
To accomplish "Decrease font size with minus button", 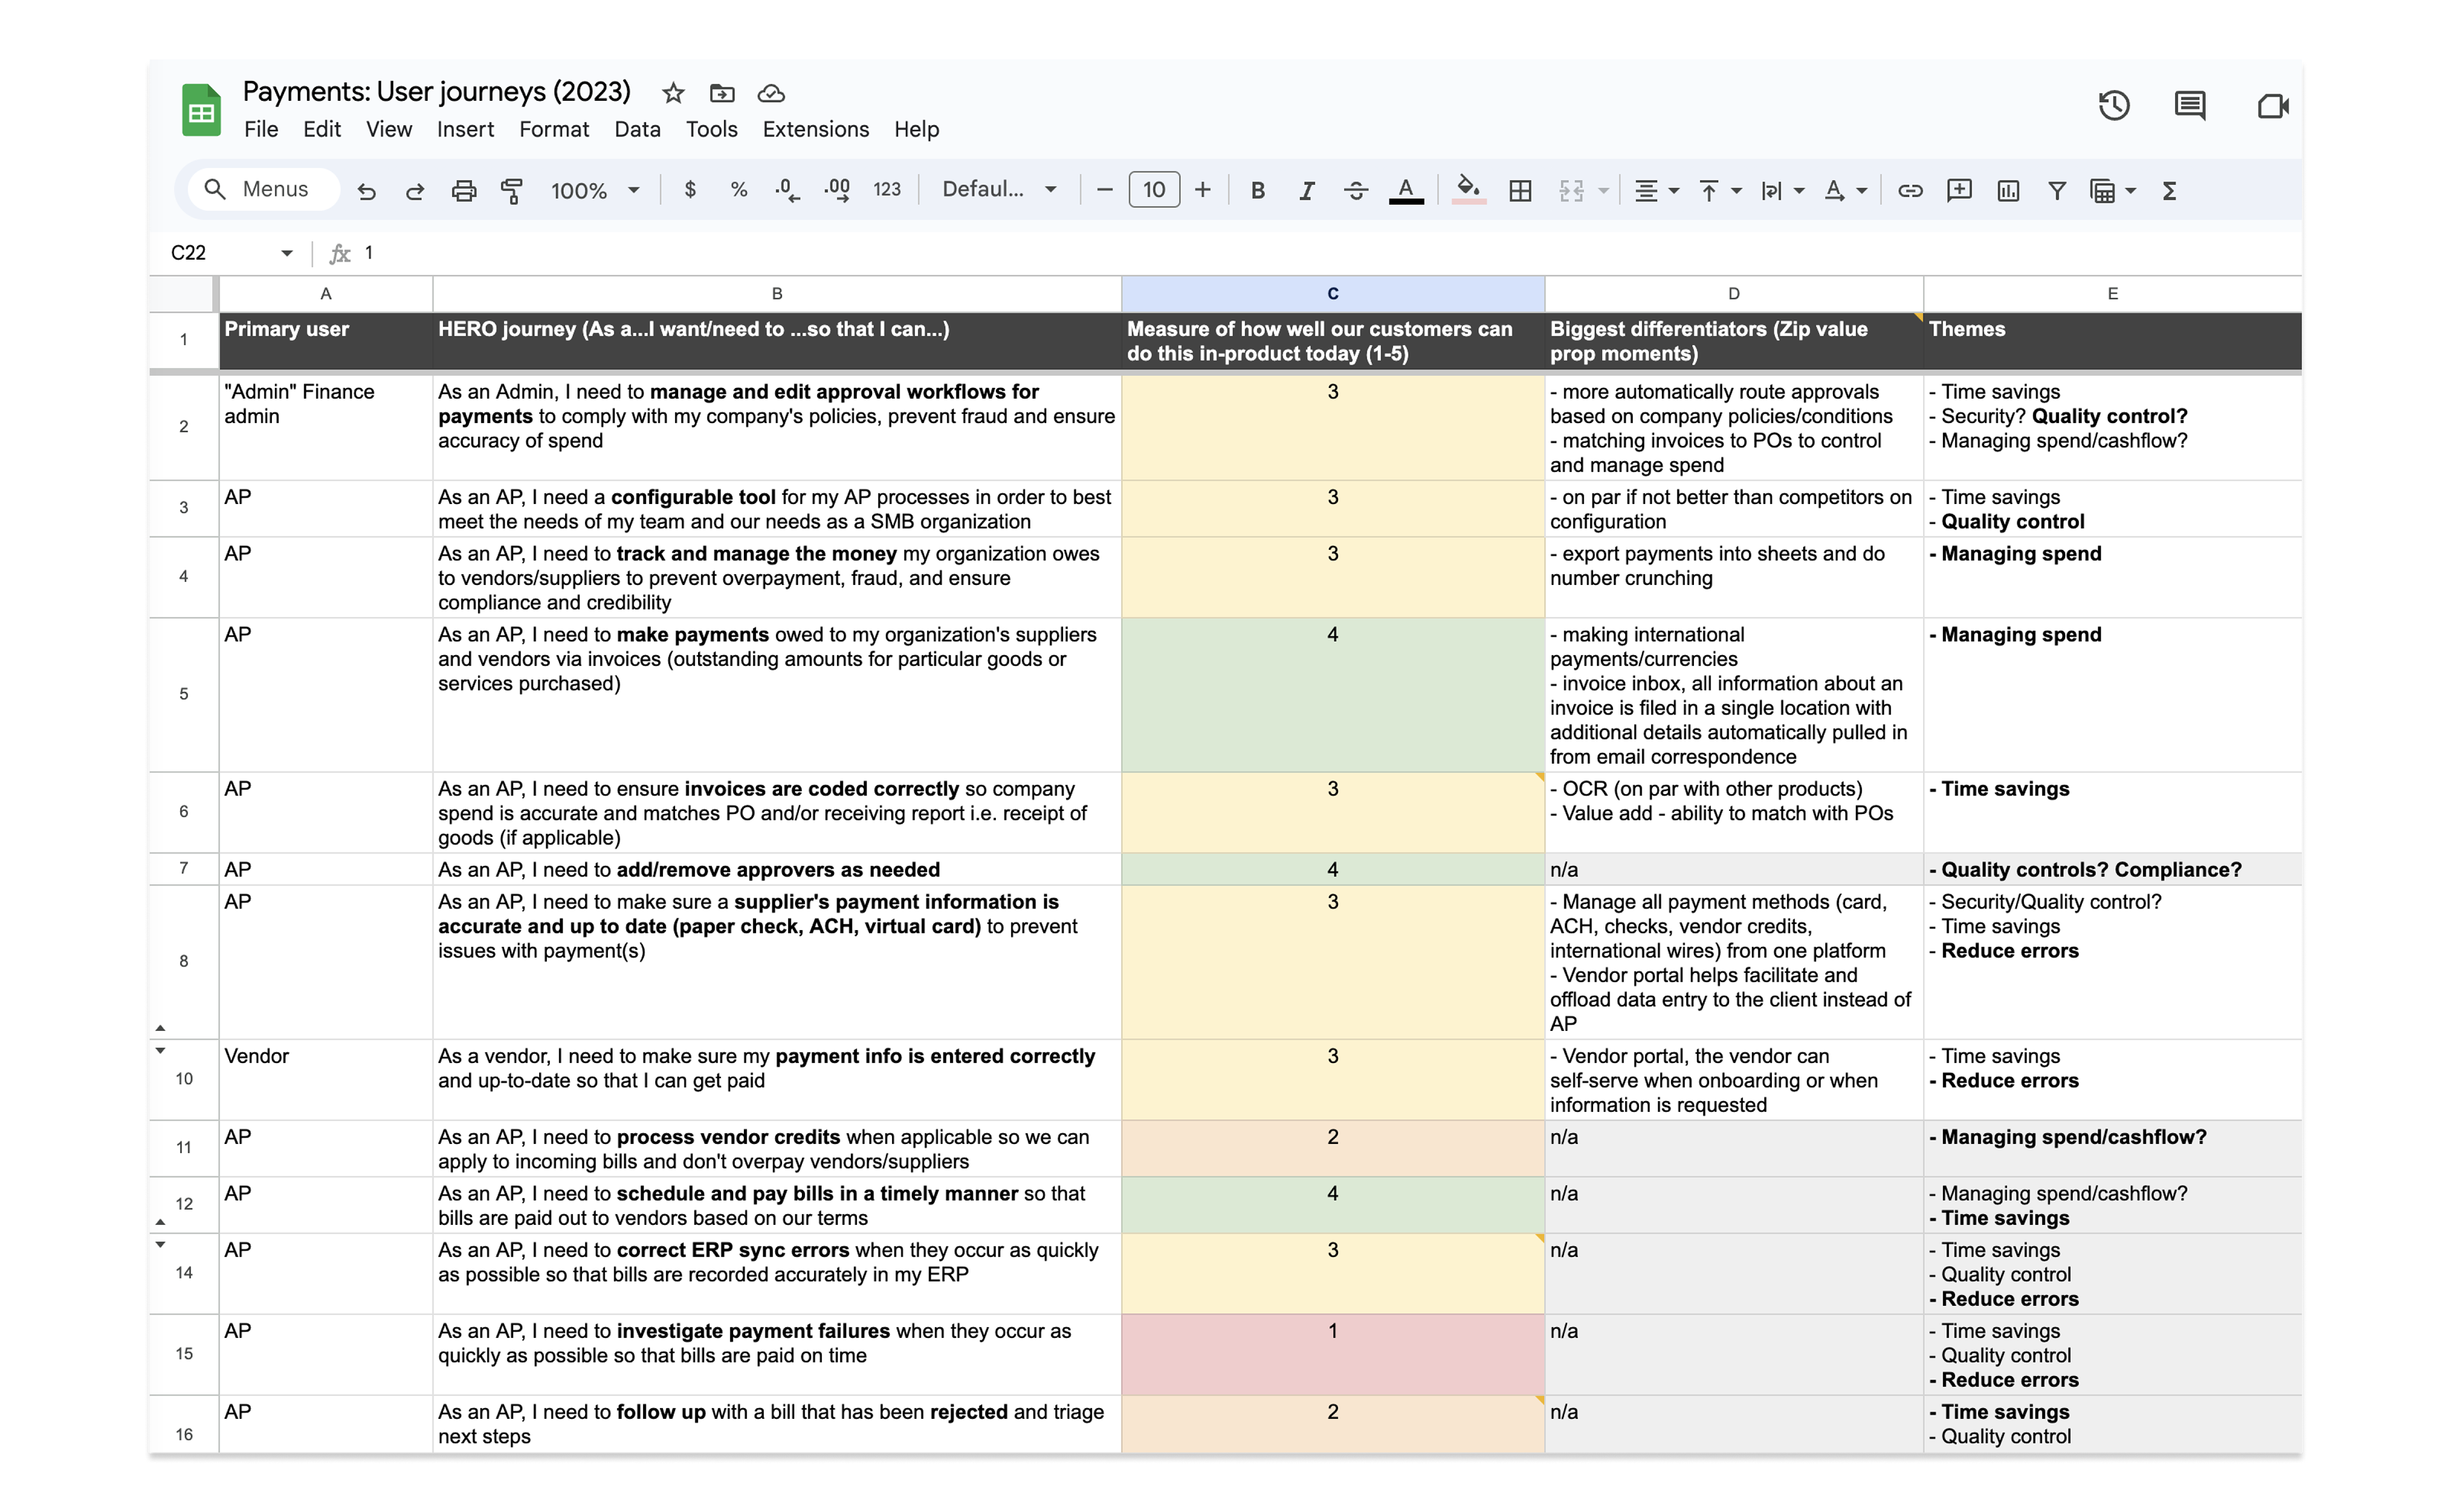I will [x=1104, y=189].
